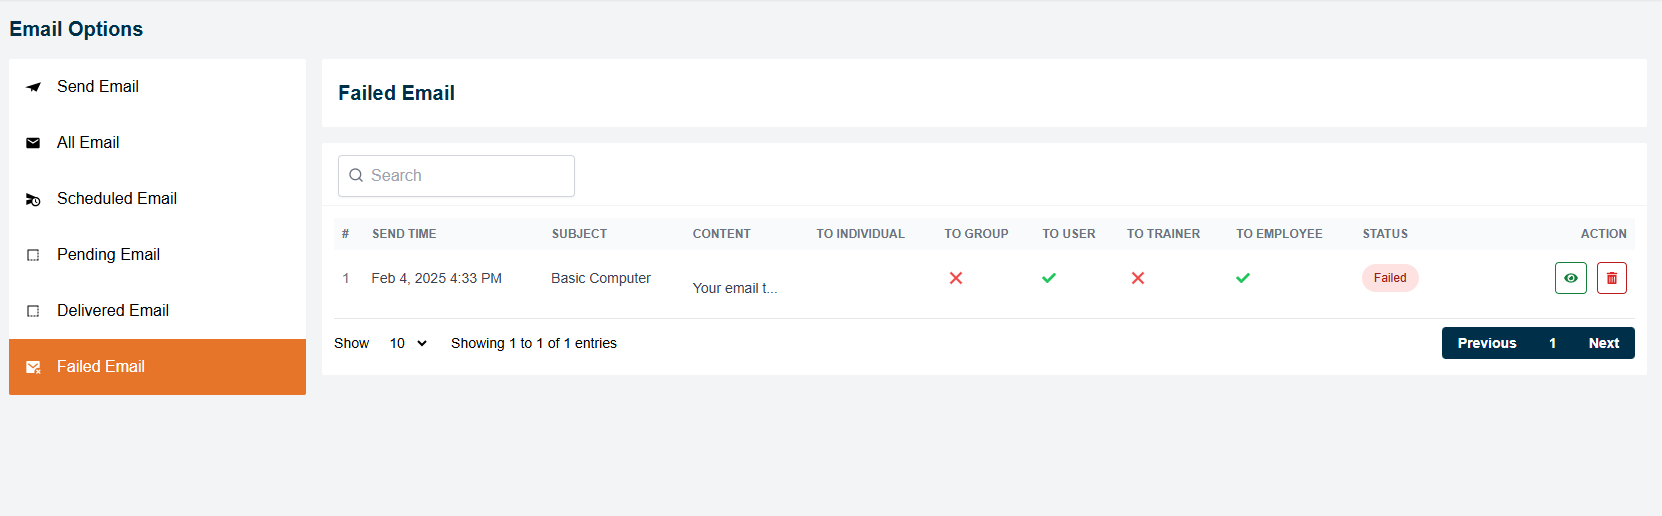Click the Pending Email sidebar icon

click(33, 255)
